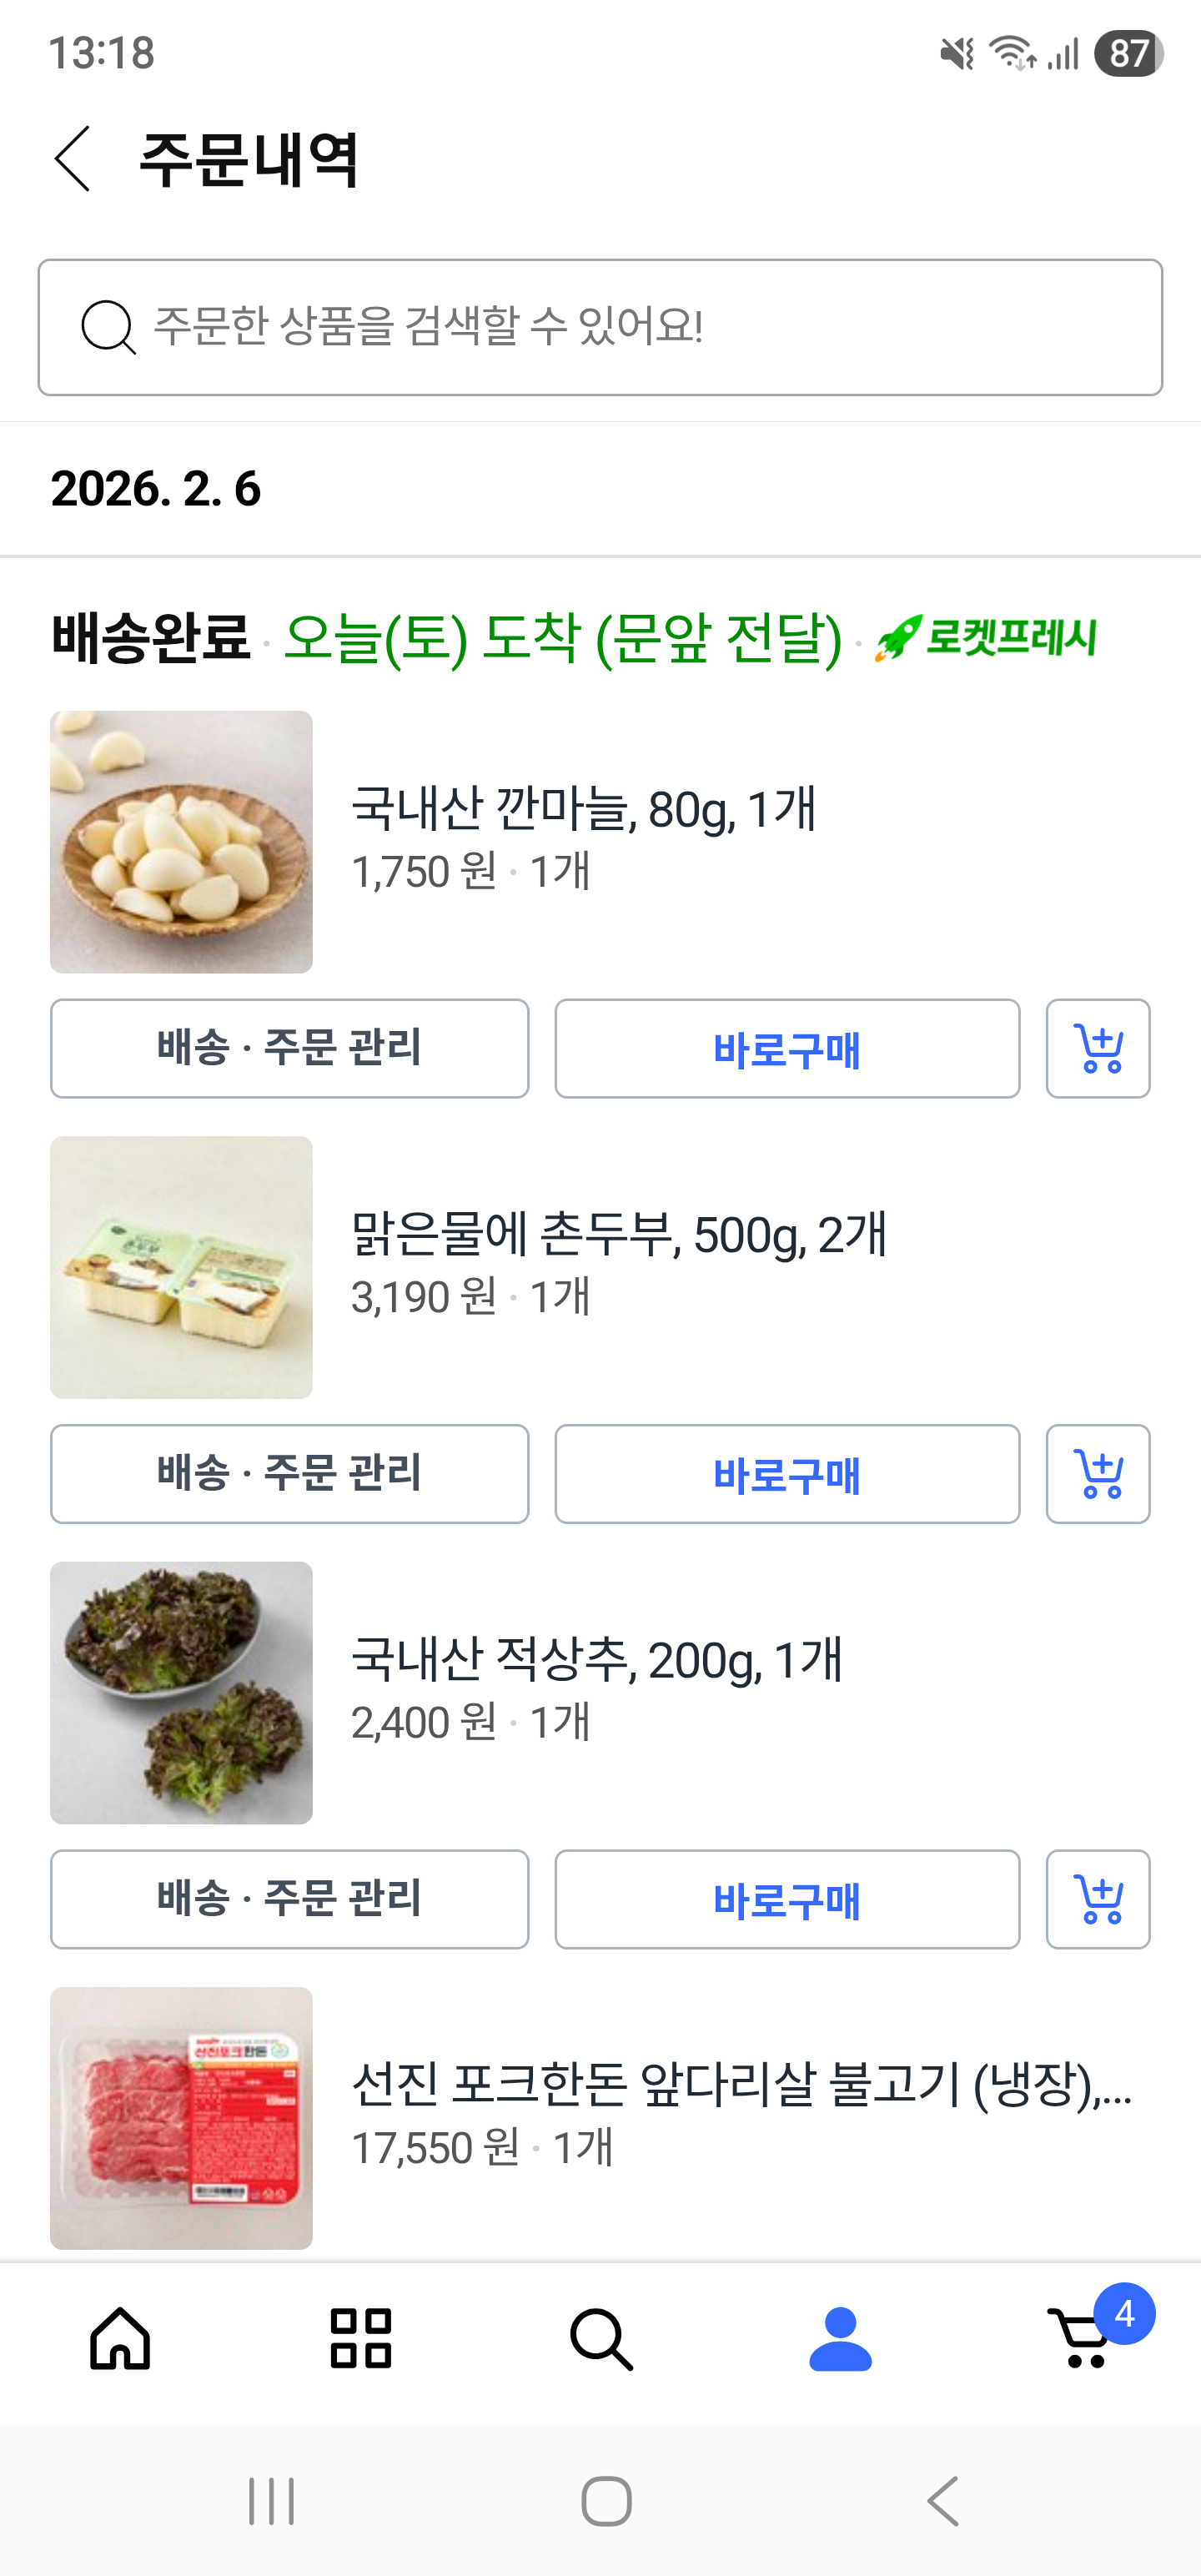Open search from the bottom navigation bar
Screen dimensions: 1201x2576
601,2338
